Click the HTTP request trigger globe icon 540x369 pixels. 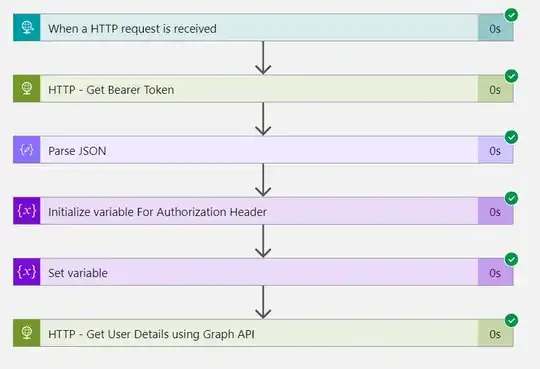coord(27,28)
